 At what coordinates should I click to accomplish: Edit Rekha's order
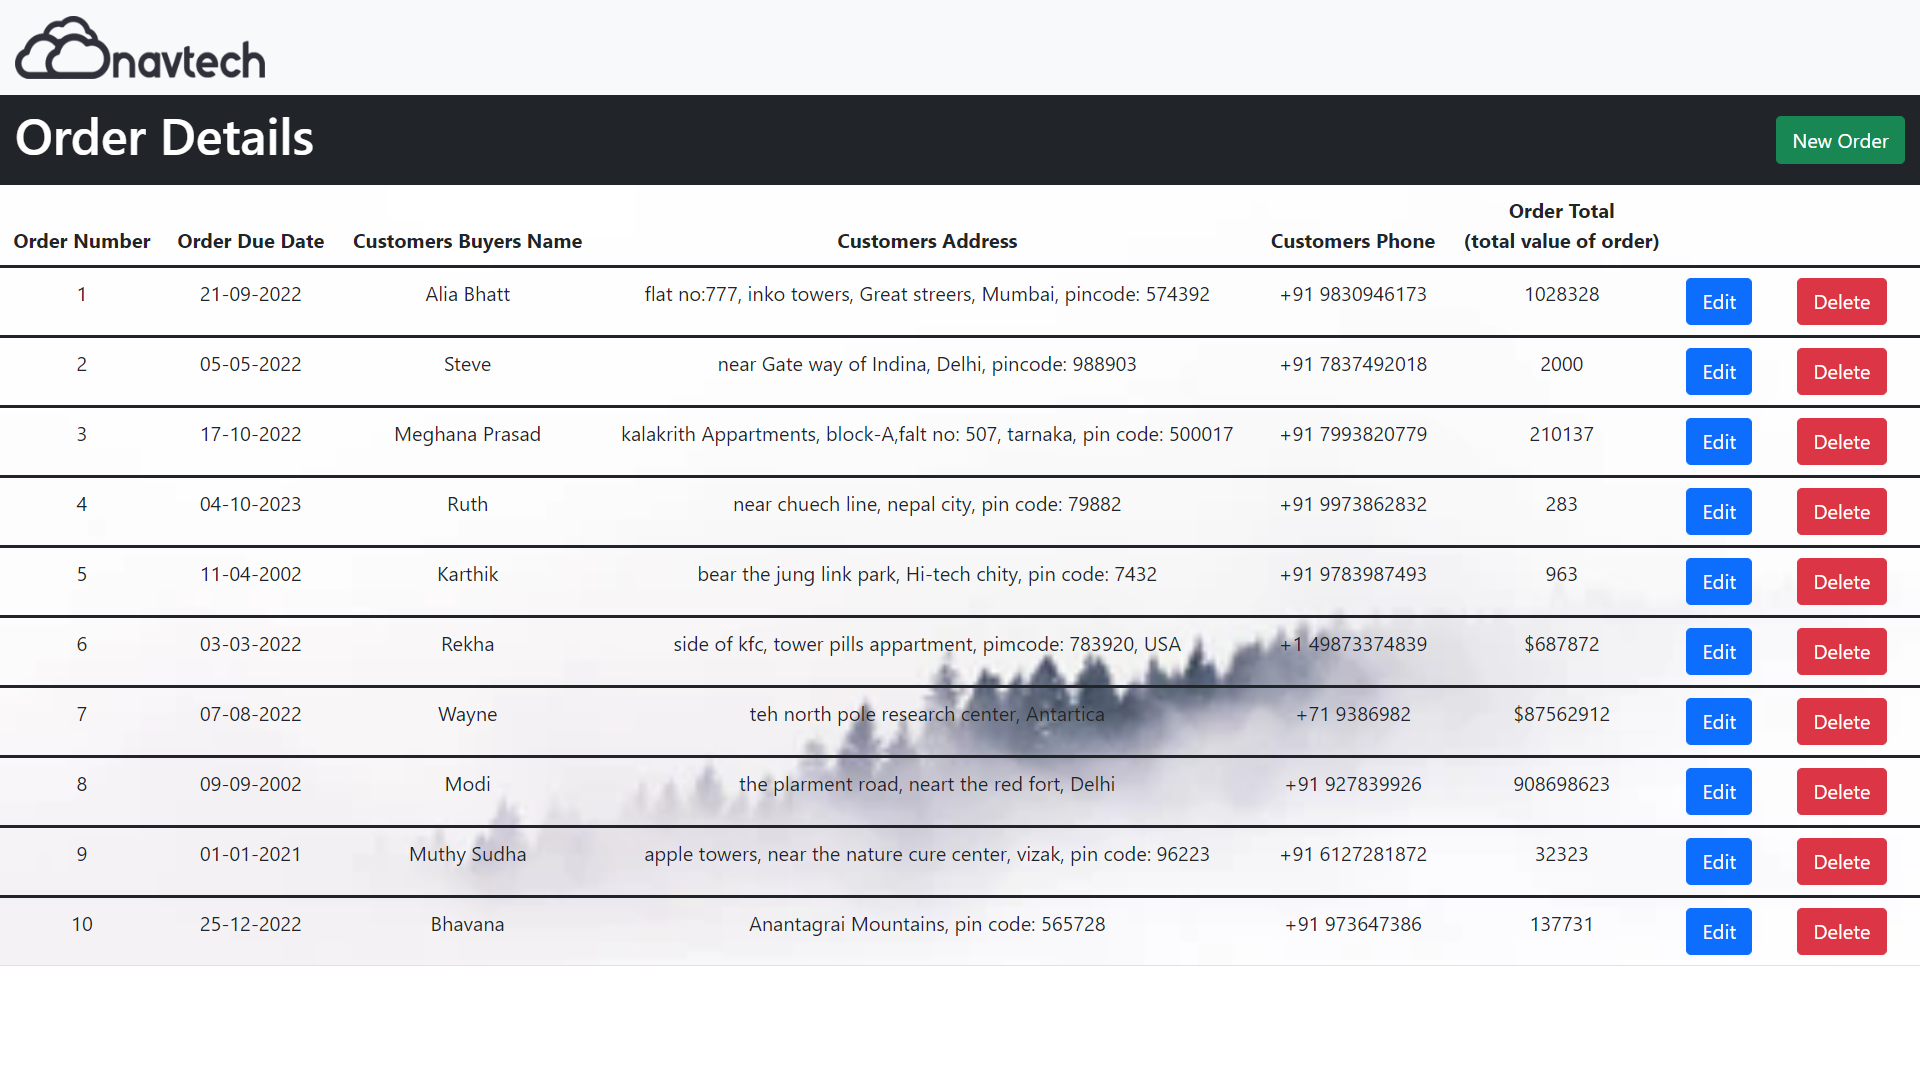[x=1718, y=652]
